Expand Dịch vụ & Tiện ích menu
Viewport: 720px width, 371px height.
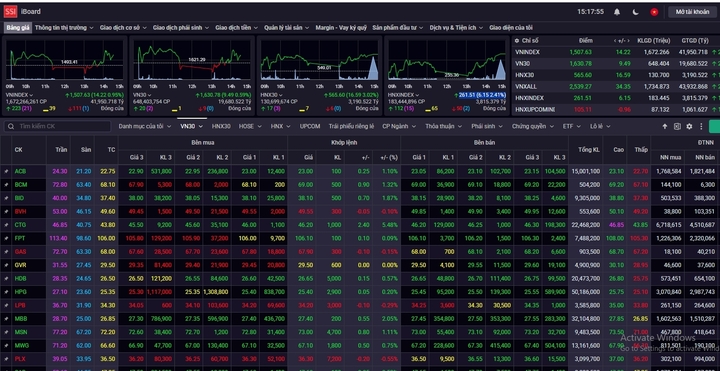coord(456,28)
